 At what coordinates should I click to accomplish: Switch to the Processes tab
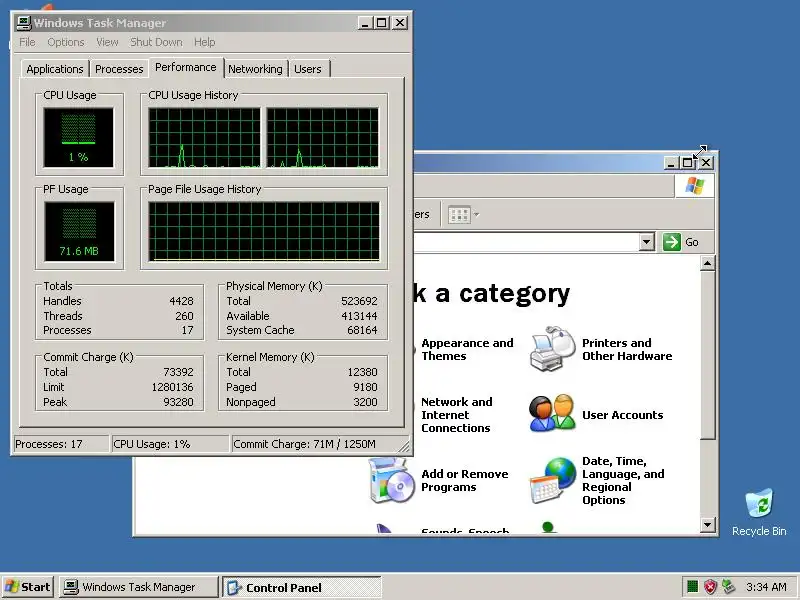point(119,69)
